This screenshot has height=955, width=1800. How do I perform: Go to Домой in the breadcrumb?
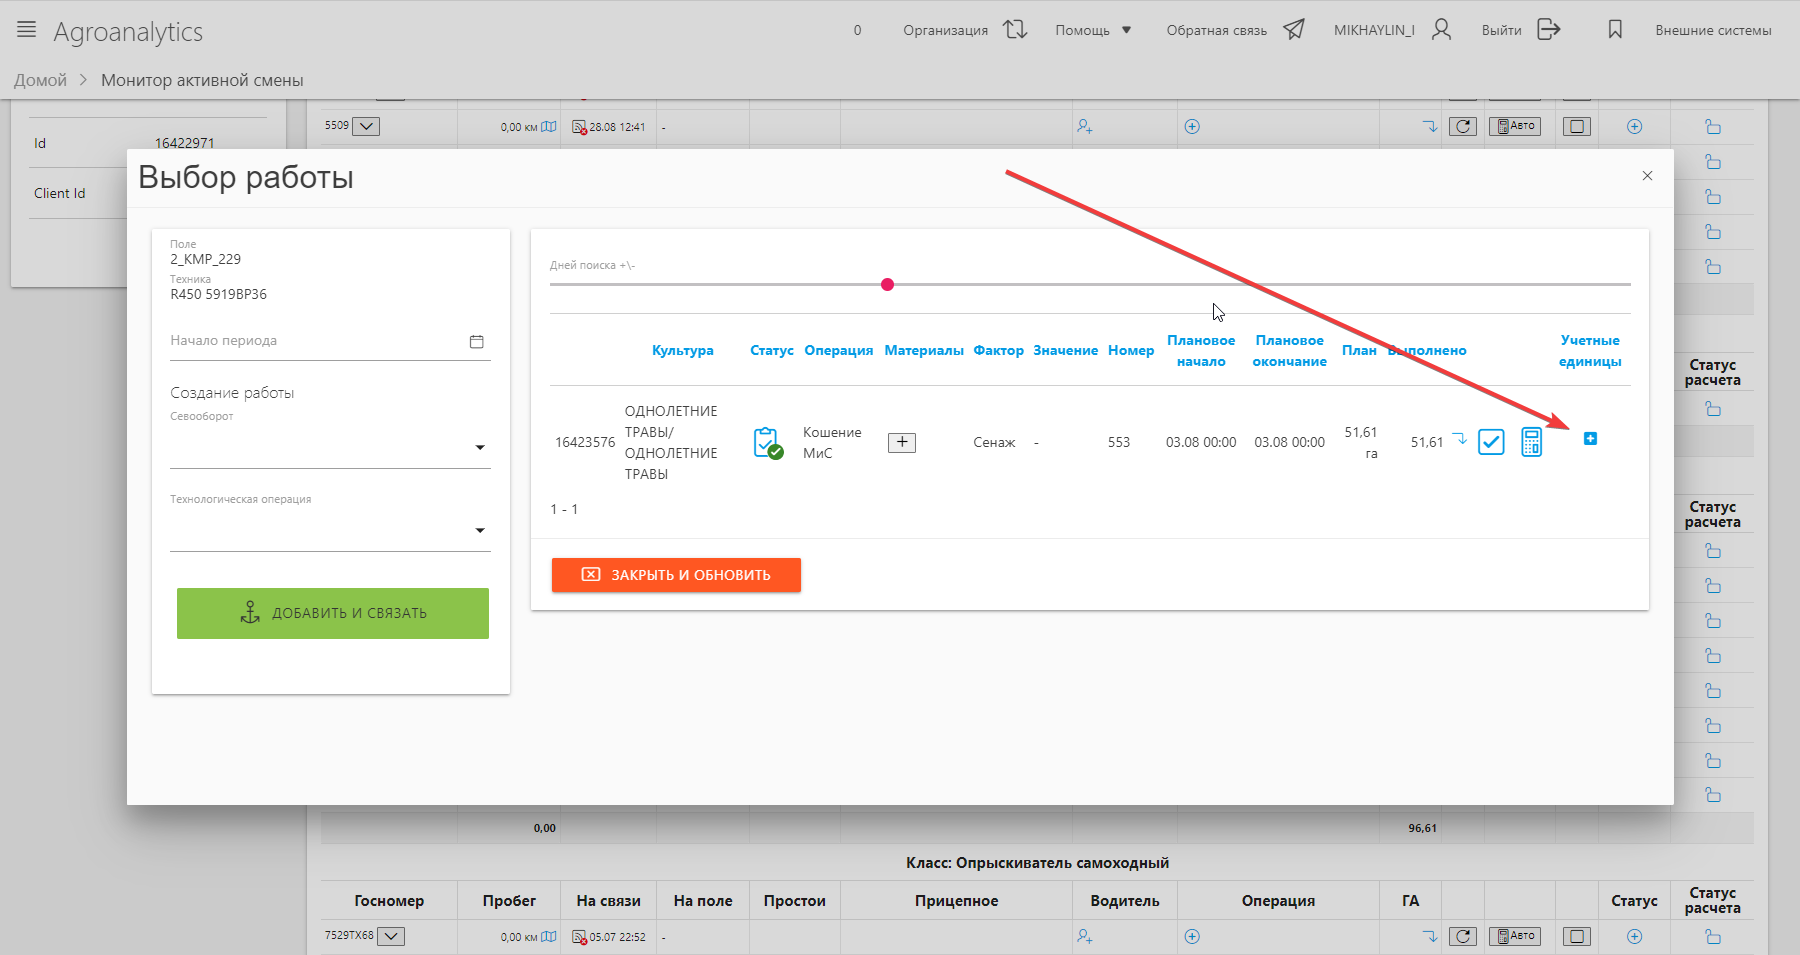coord(40,80)
